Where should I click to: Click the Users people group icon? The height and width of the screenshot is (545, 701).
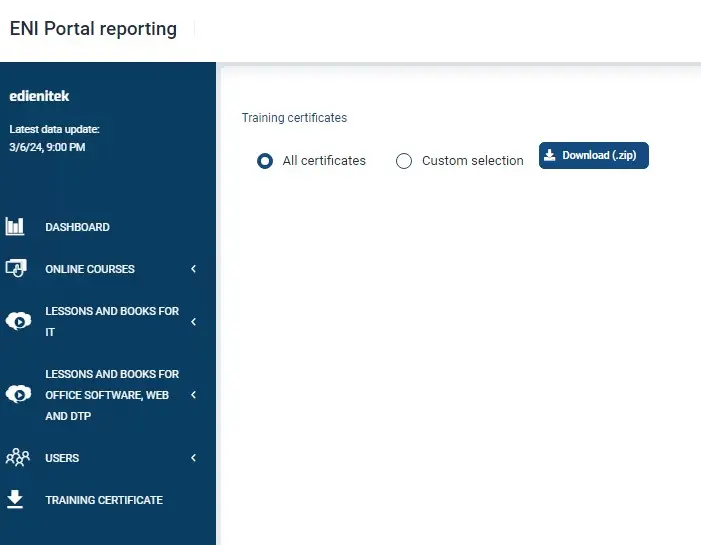click(x=17, y=458)
